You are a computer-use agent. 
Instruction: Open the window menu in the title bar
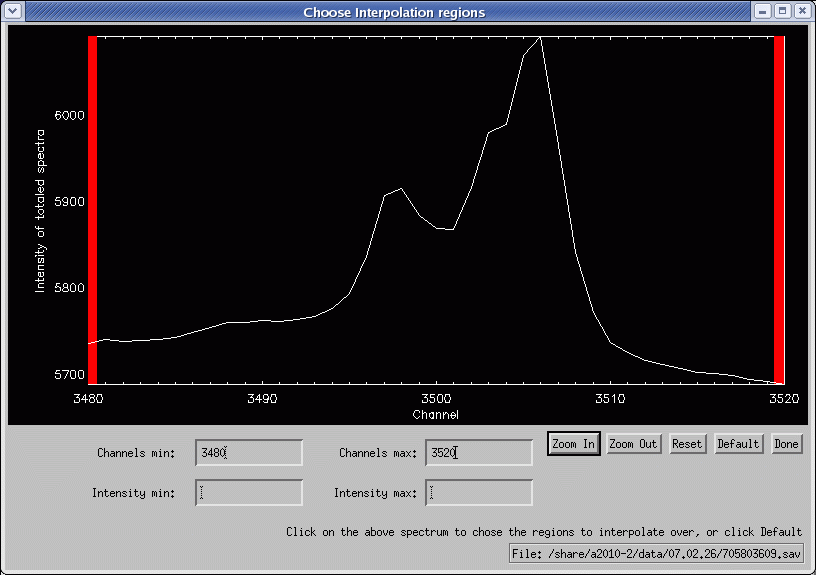[x=13, y=12]
